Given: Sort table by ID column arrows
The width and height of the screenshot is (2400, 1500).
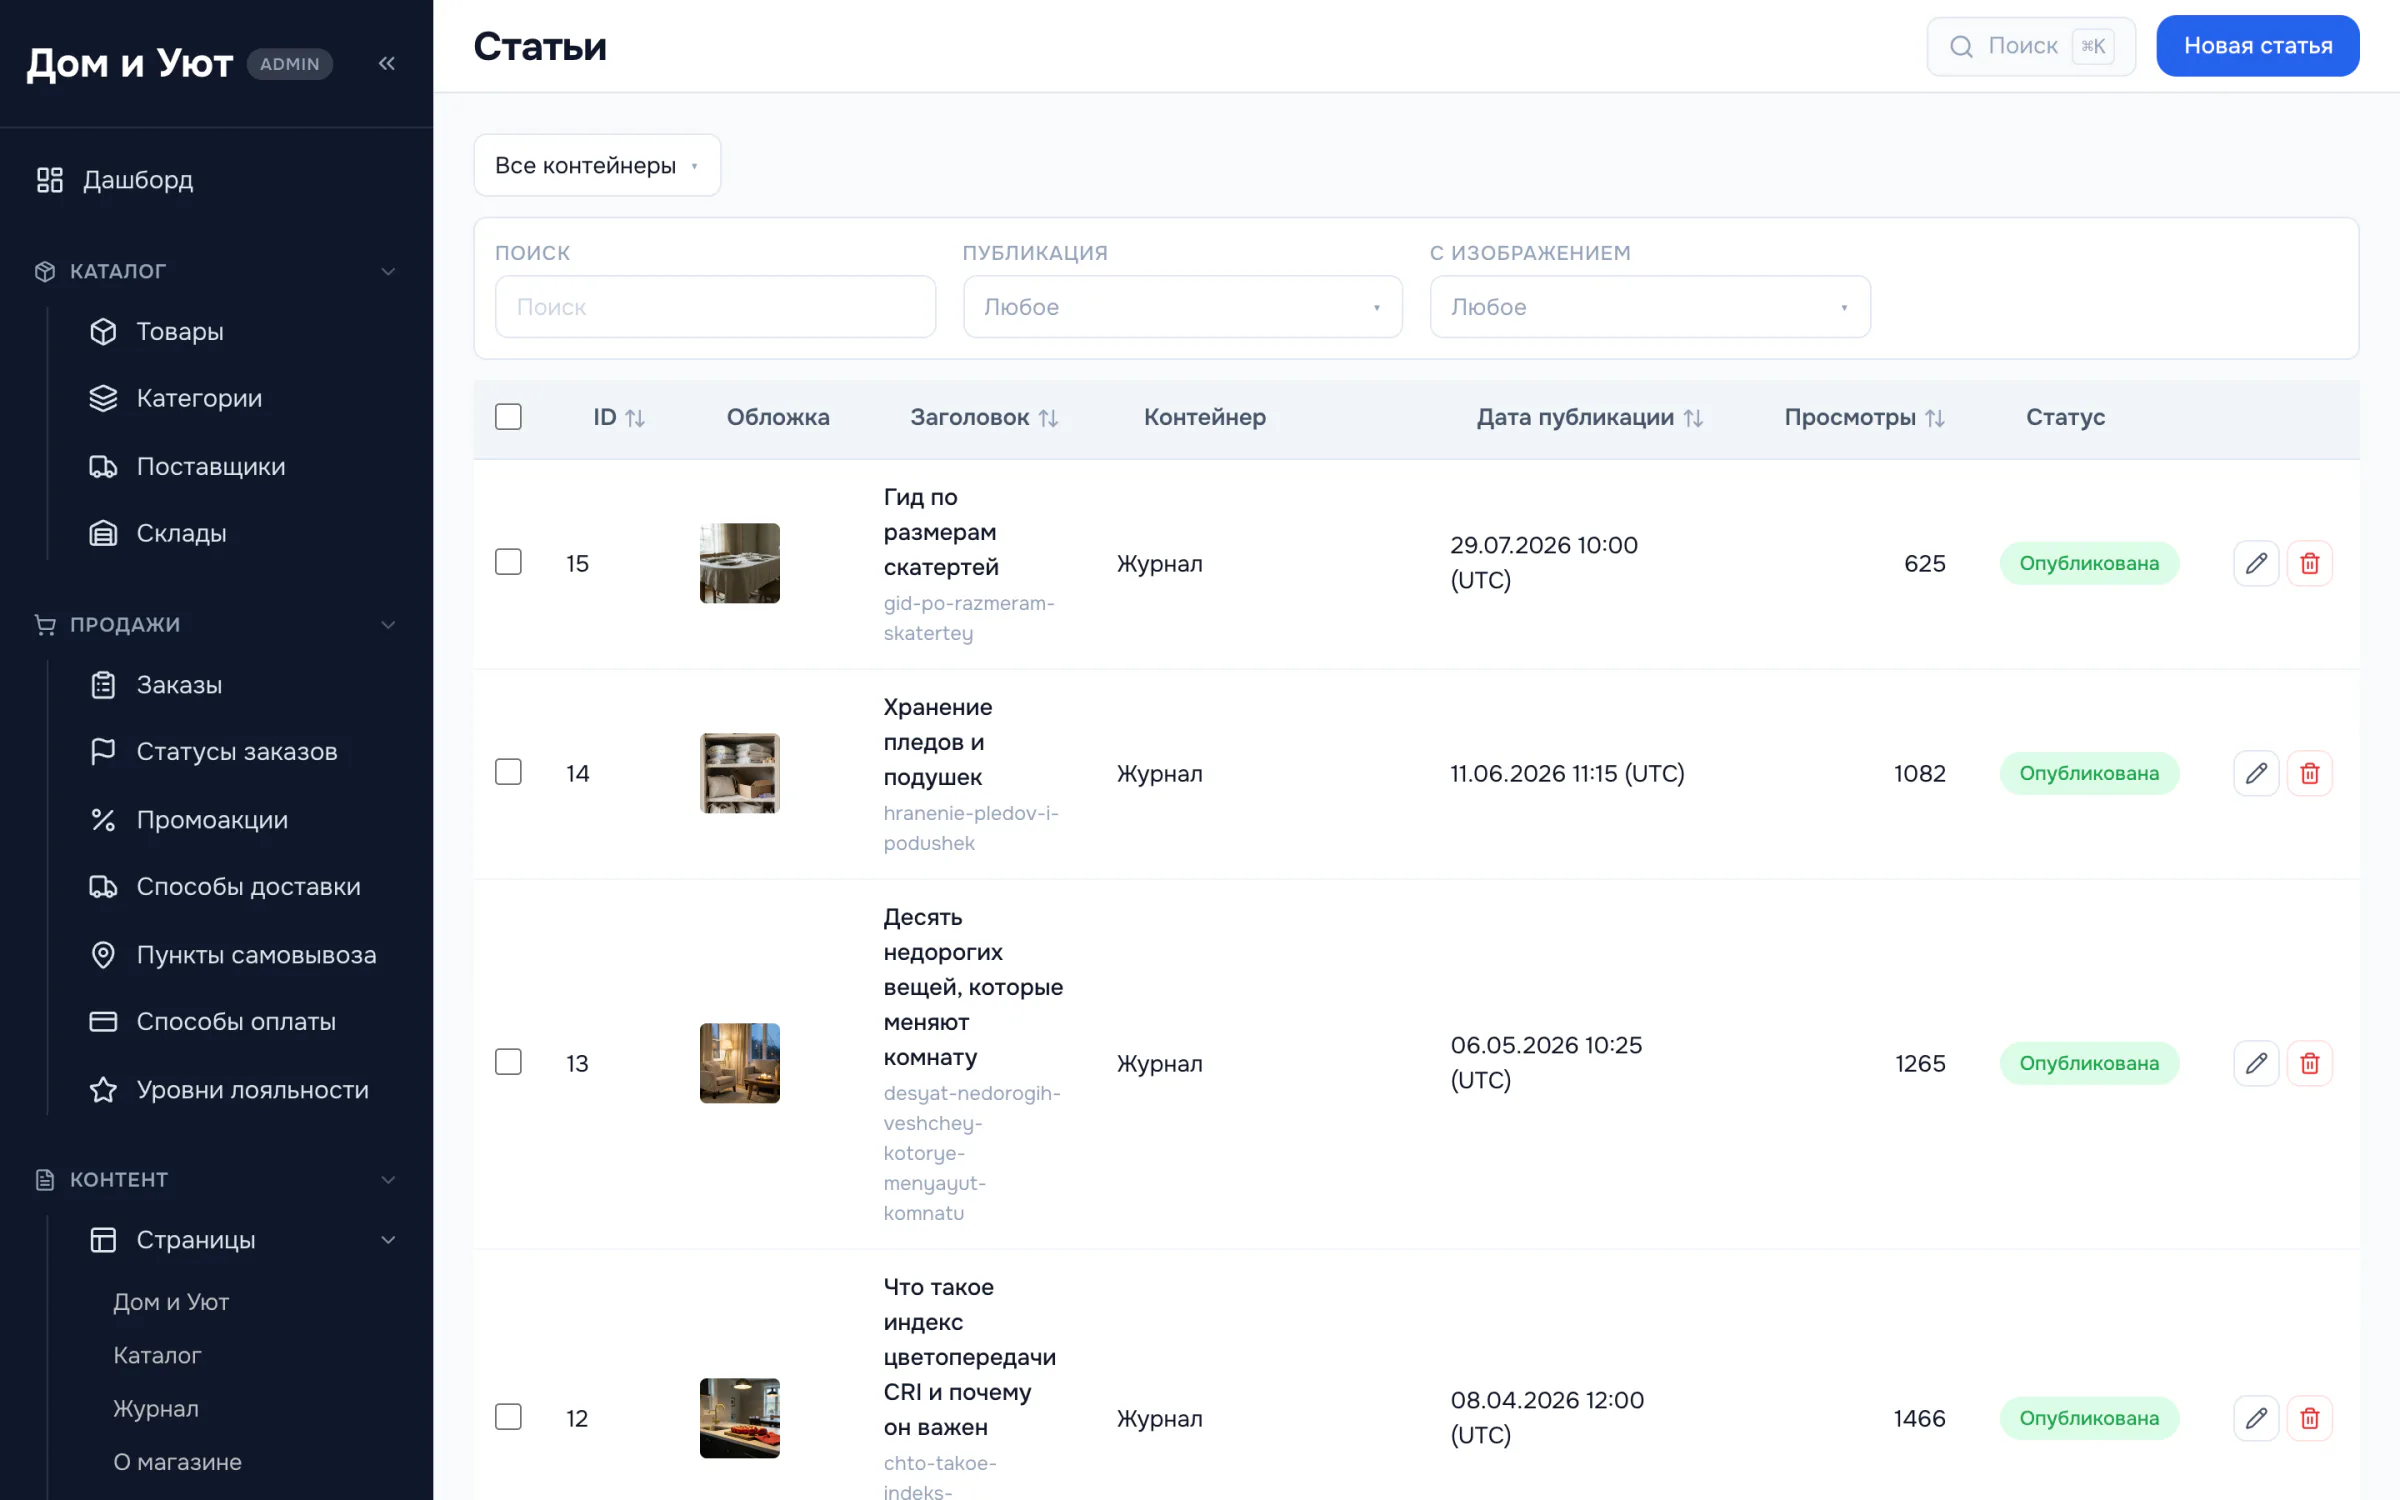Looking at the screenshot, I should [635, 418].
